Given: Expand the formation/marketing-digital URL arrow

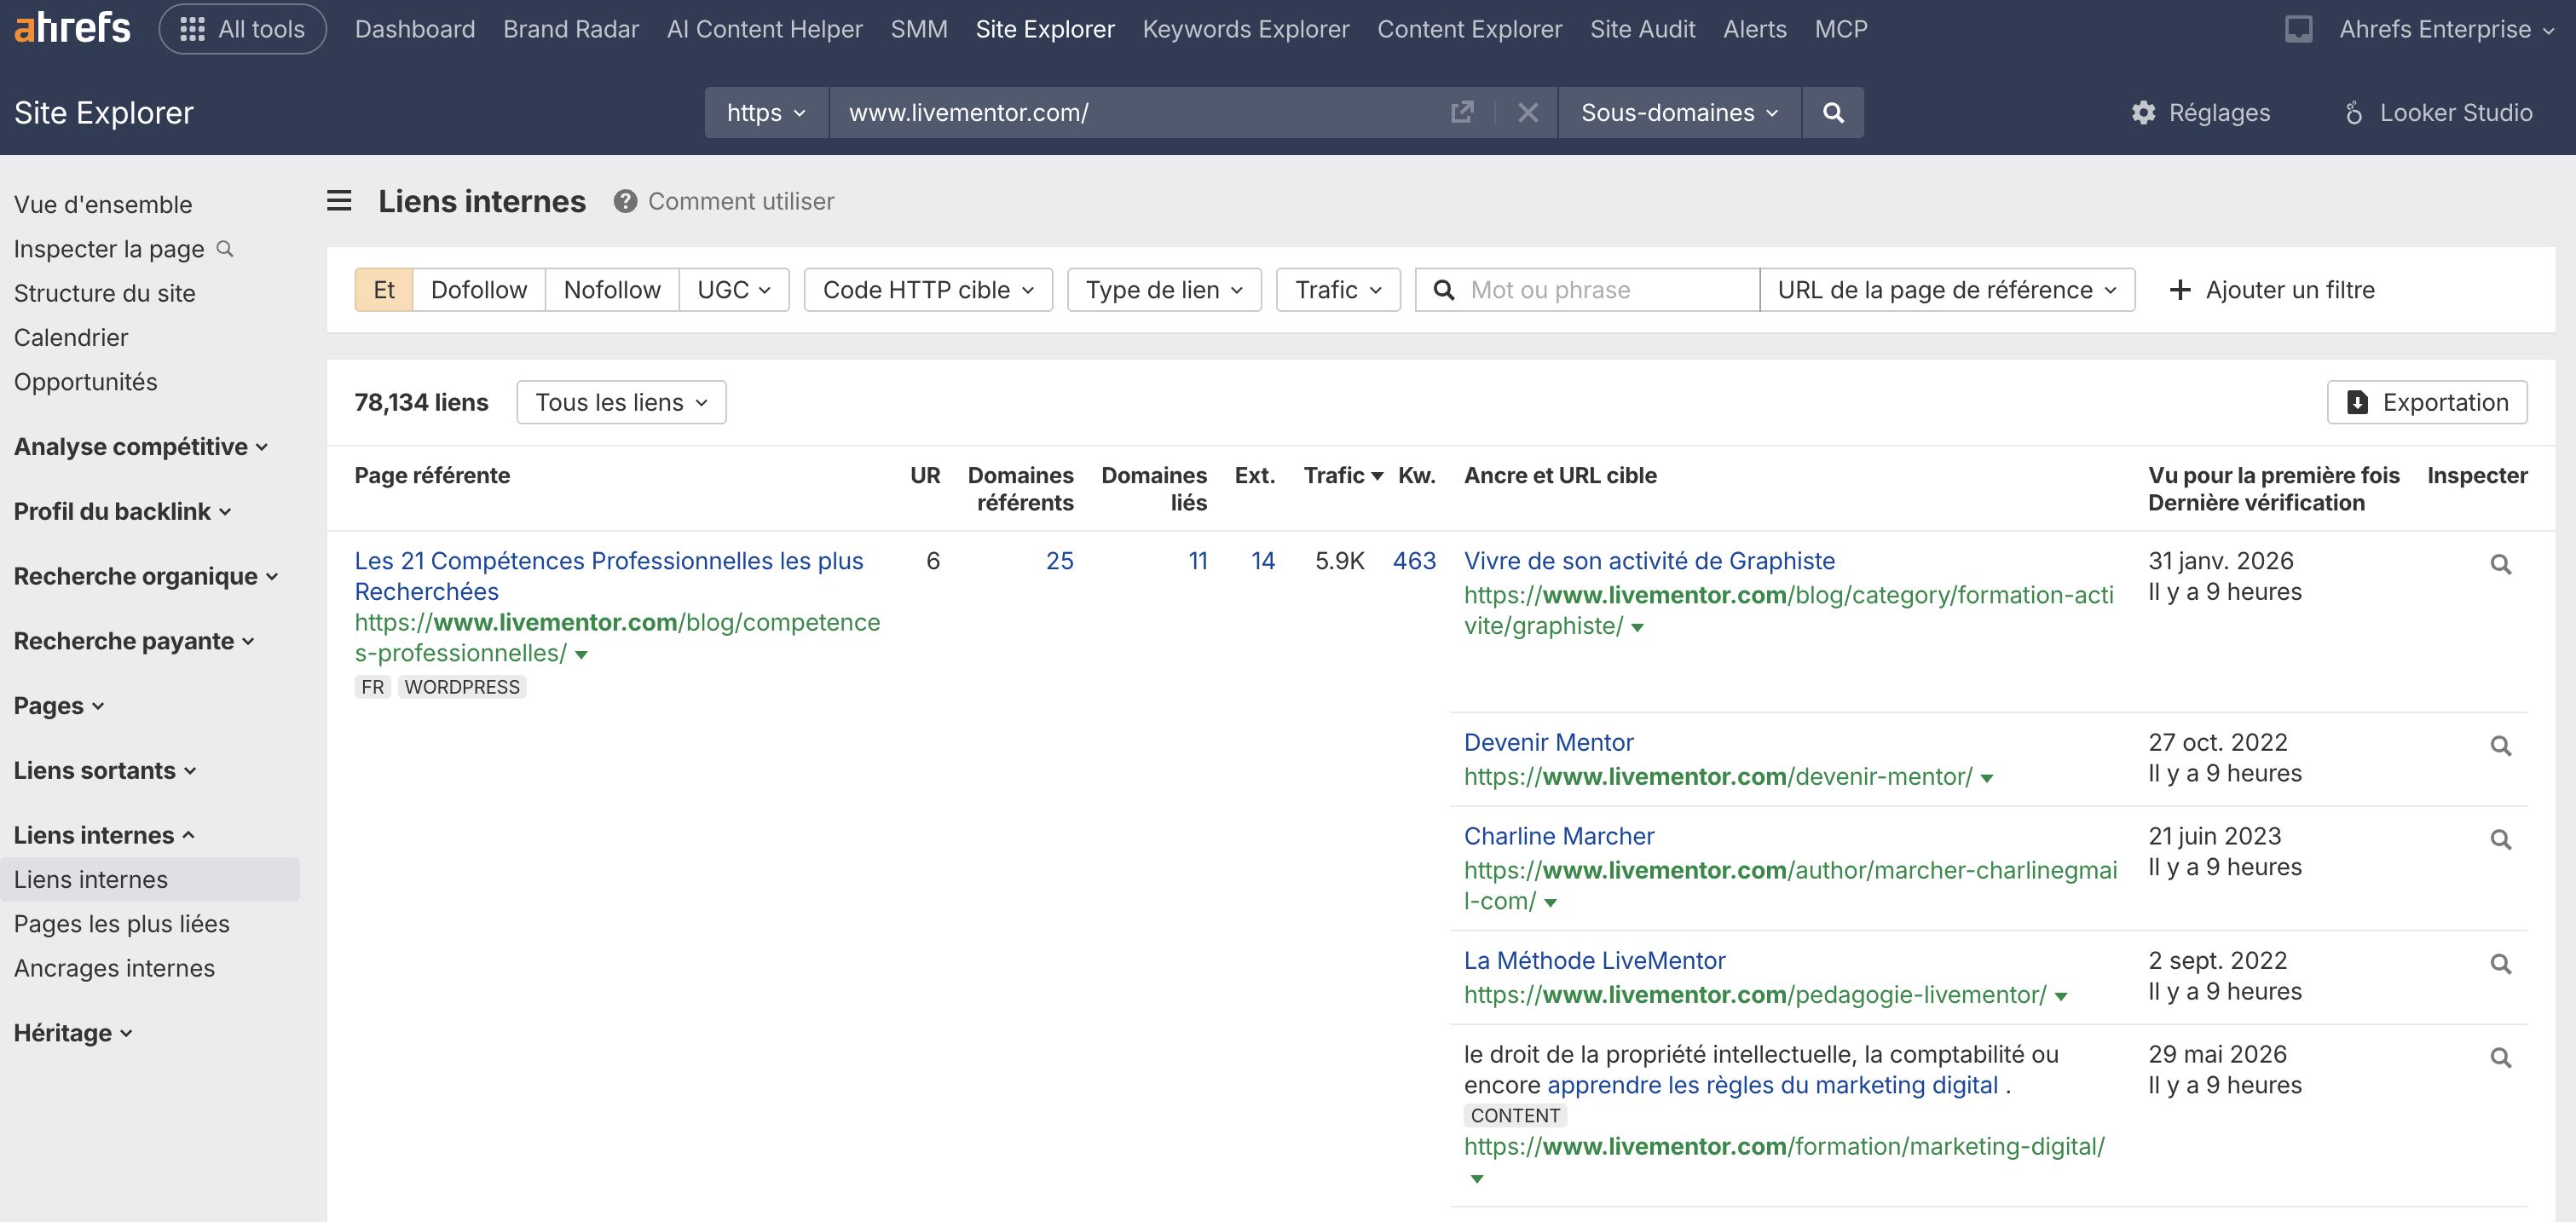Looking at the screenshot, I should (x=1476, y=1179).
